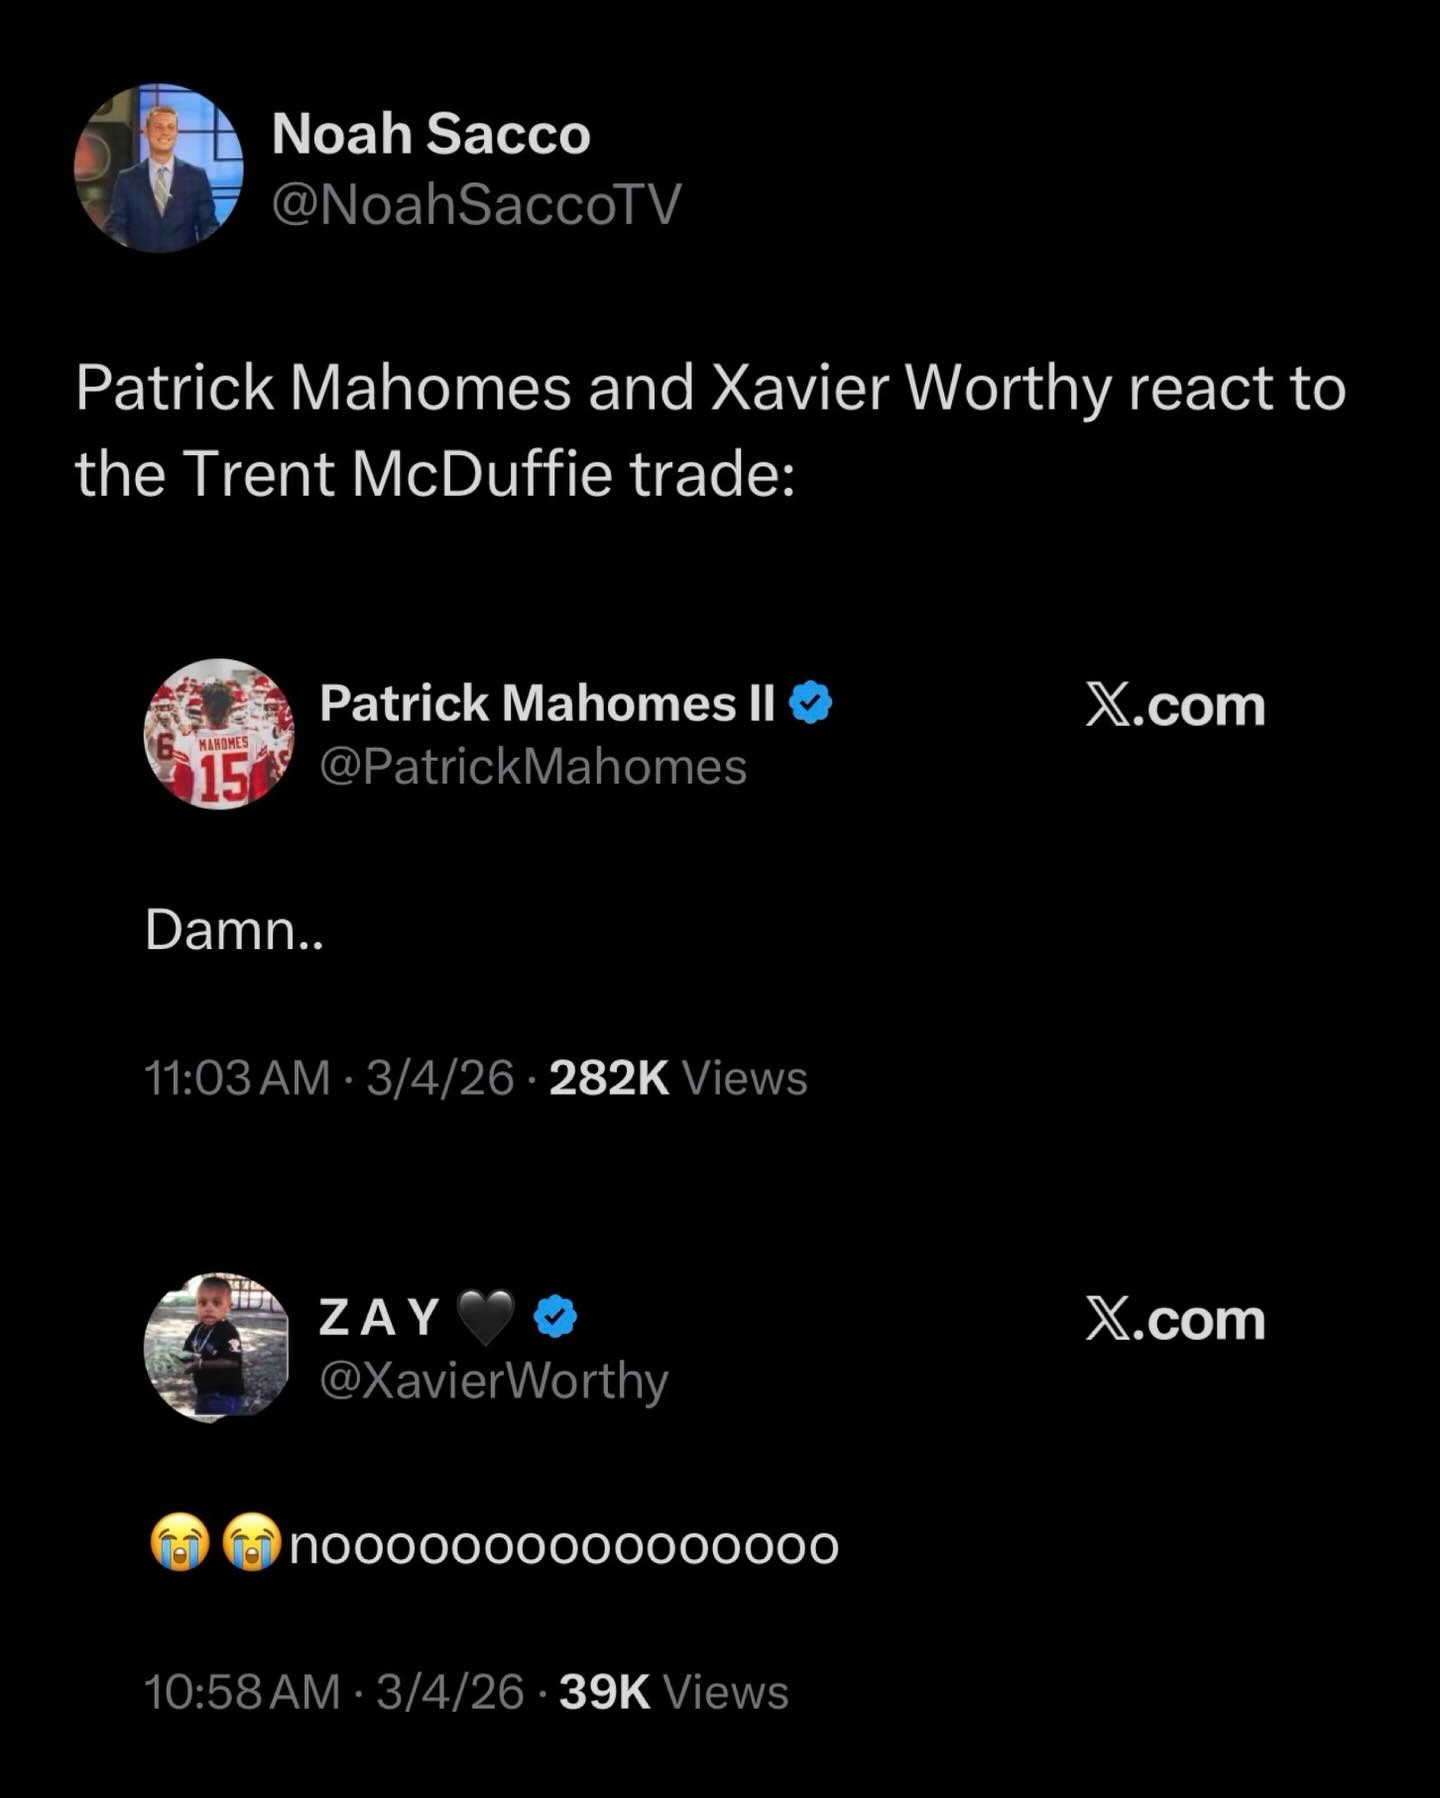Click Noah Sacco's profile avatar

(x=158, y=168)
